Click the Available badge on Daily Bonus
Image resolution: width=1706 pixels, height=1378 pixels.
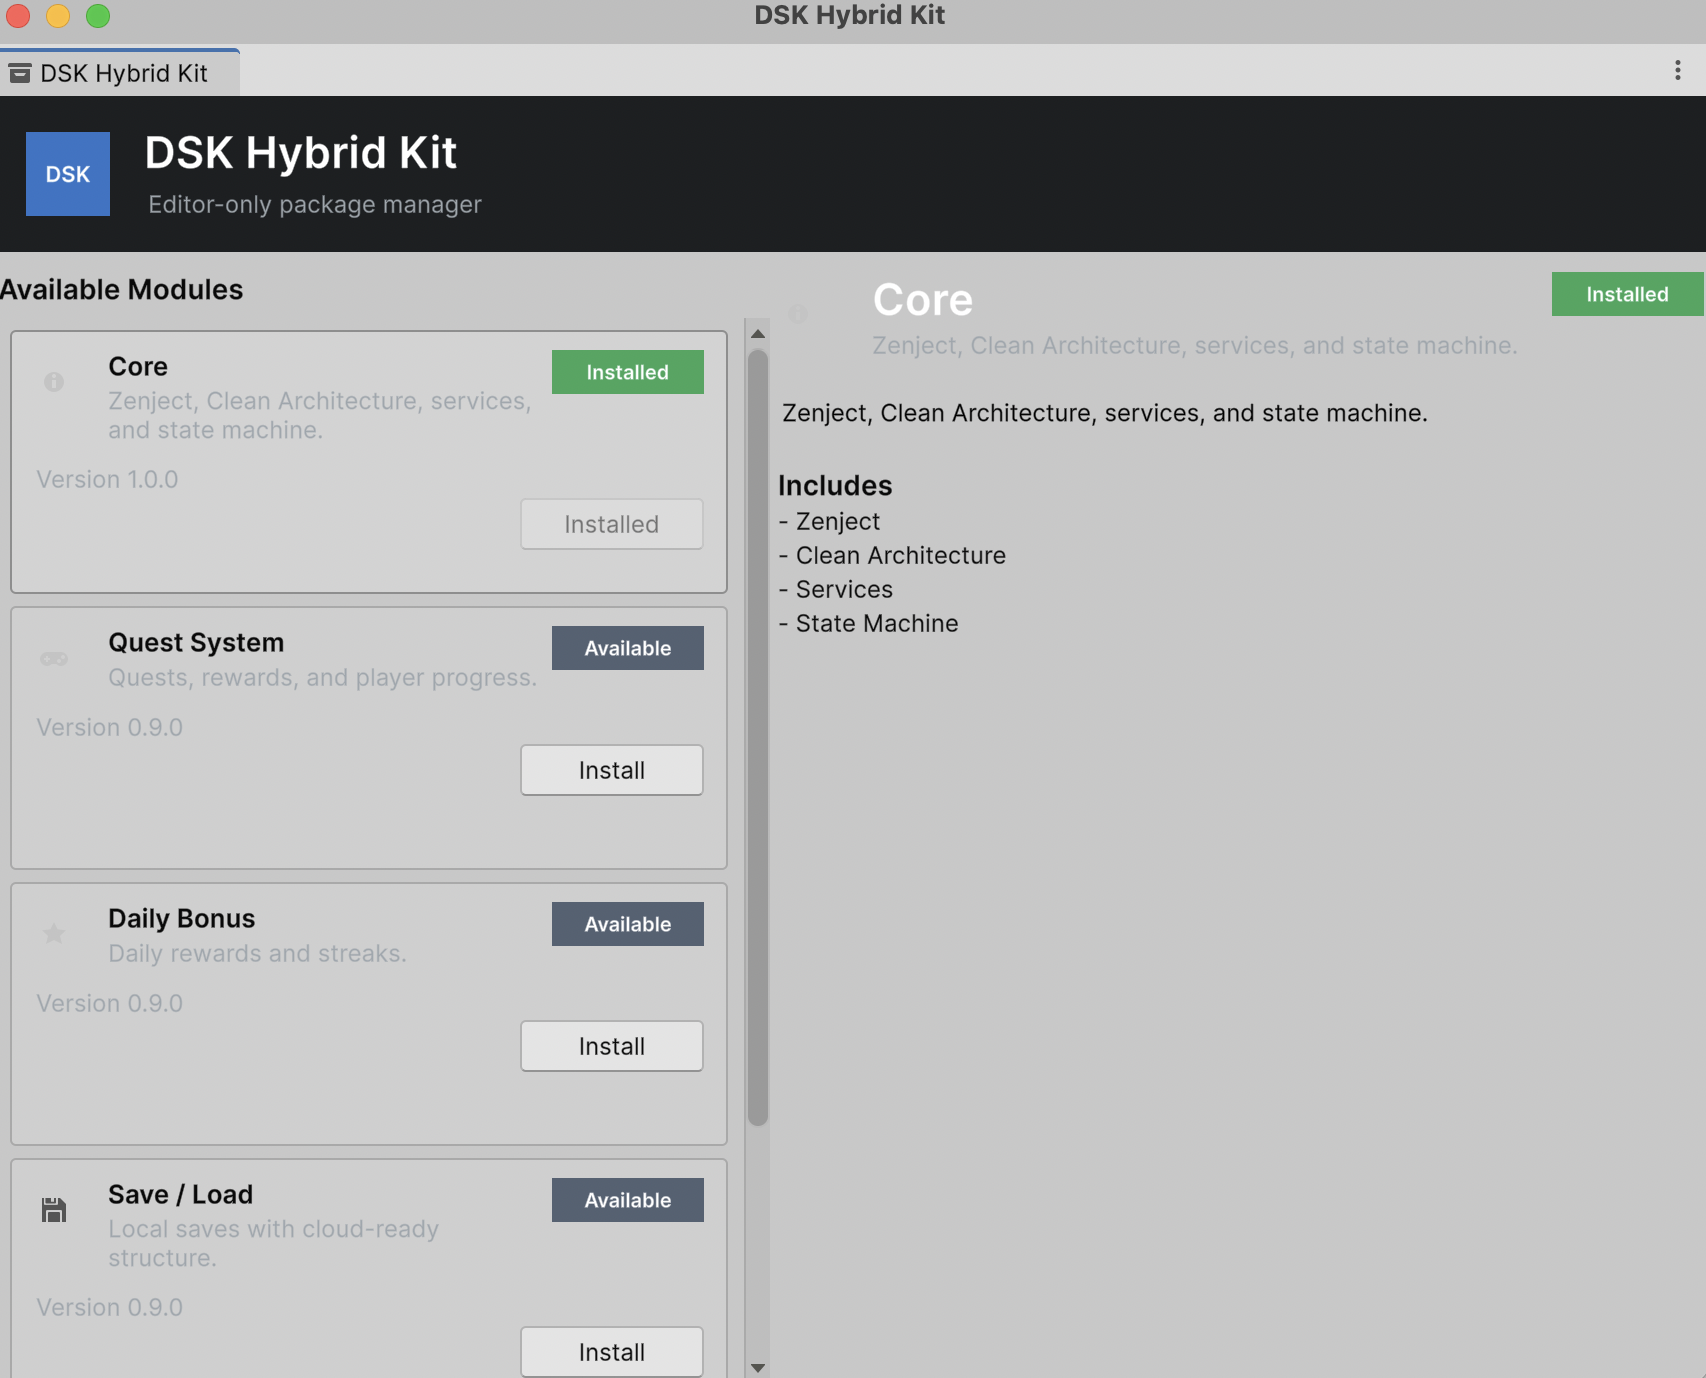(x=628, y=924)
